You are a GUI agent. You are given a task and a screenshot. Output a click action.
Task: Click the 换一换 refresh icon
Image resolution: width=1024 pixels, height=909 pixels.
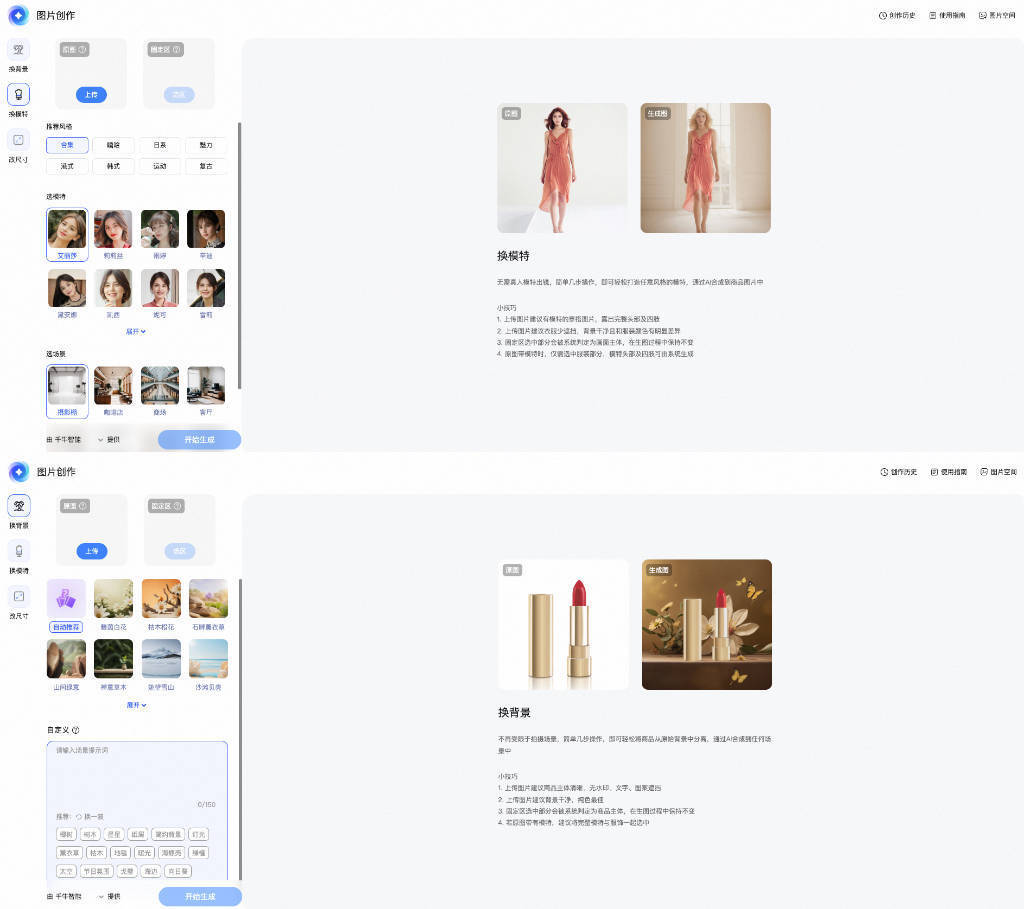79,816
